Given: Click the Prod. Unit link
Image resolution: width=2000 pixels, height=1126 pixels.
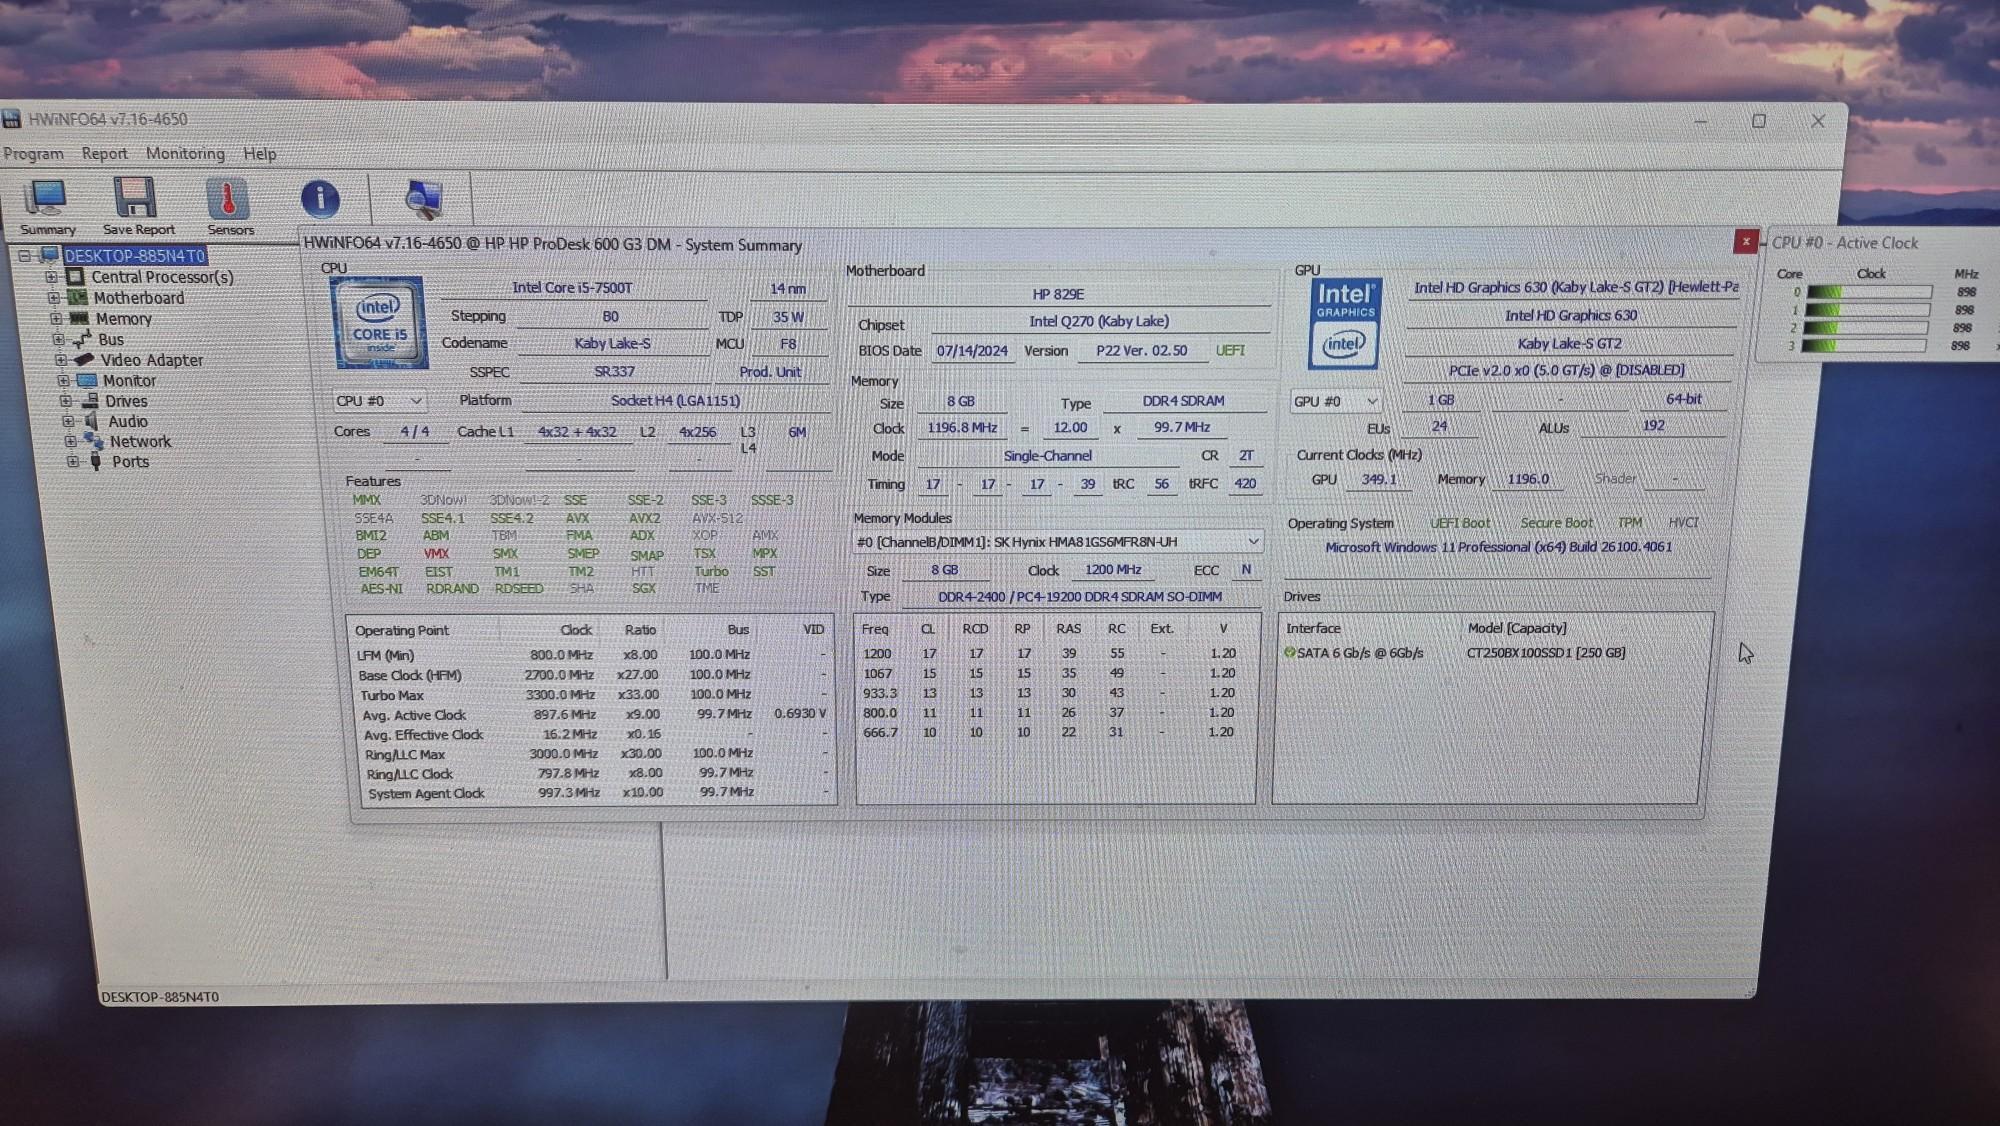Looking at the screenshot, I should [770, 371].
